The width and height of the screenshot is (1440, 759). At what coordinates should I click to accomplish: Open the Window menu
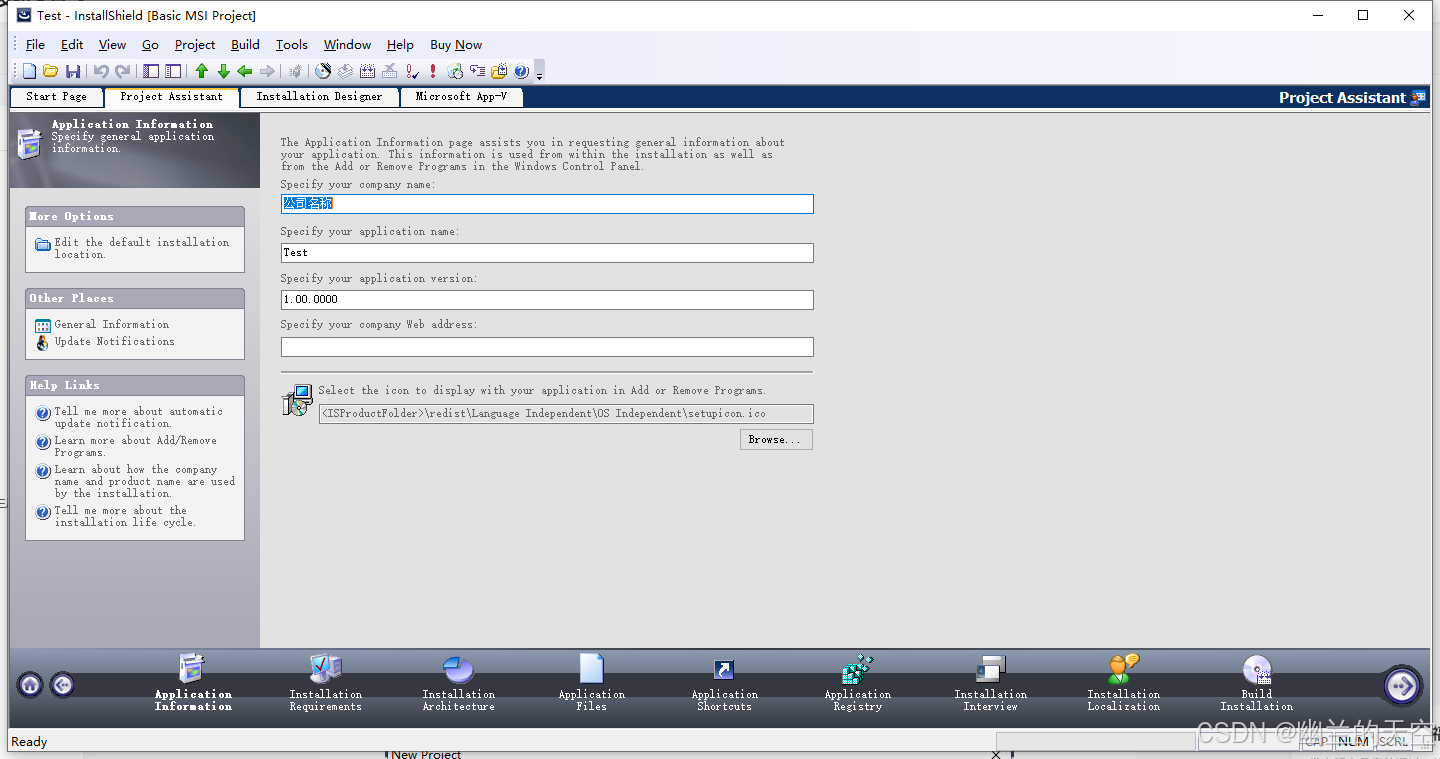pos(347,45)
